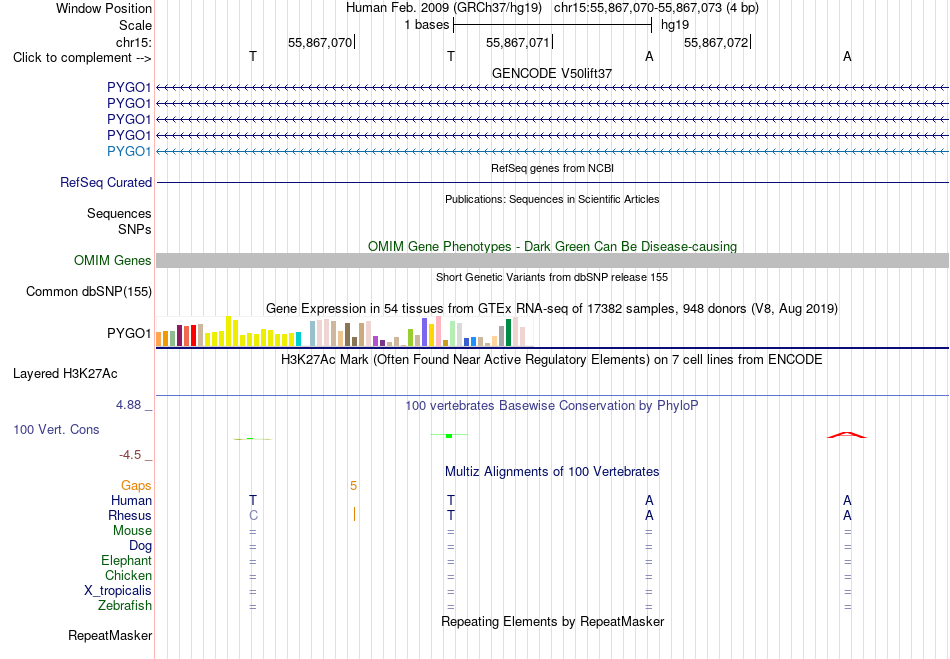
Task: Open the 'RefSeq Curated' track label
Action: coord(105,182)
